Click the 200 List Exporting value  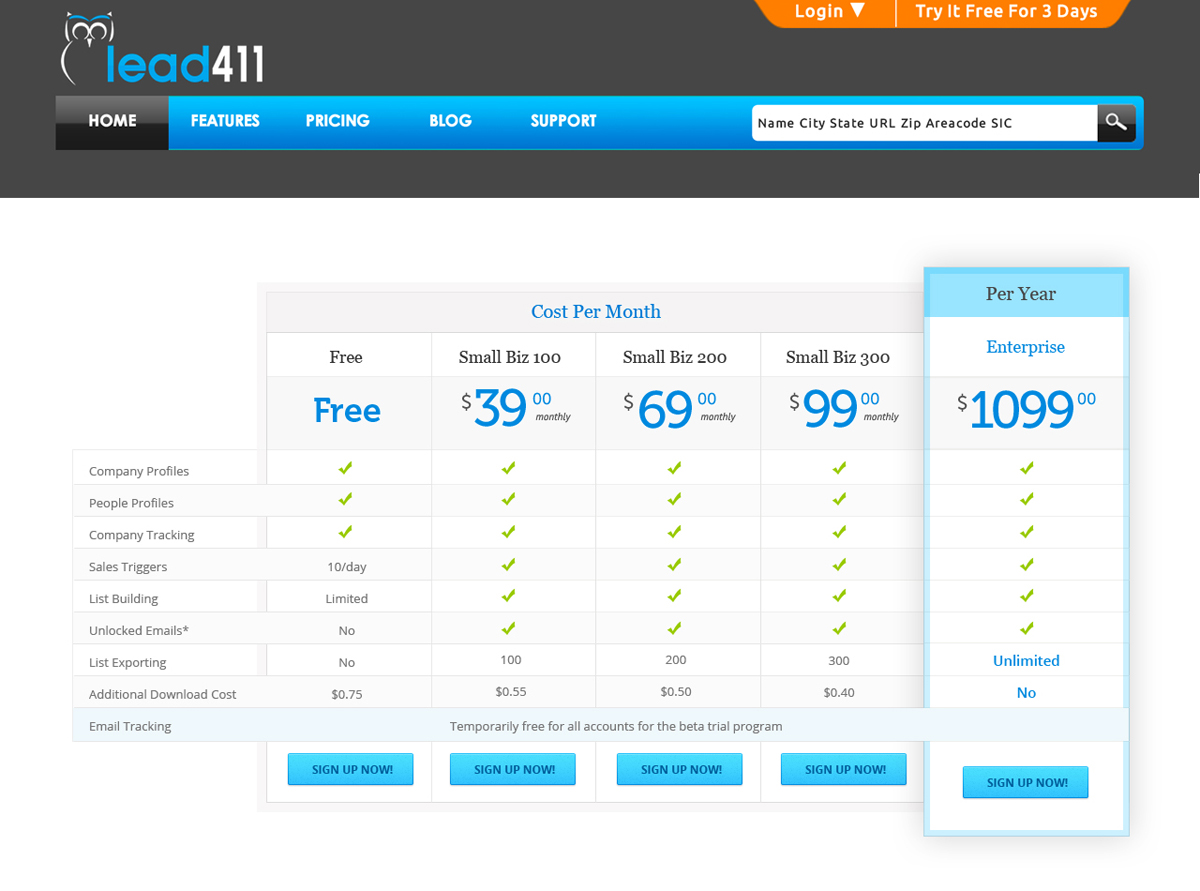click(x=676, y=660)
